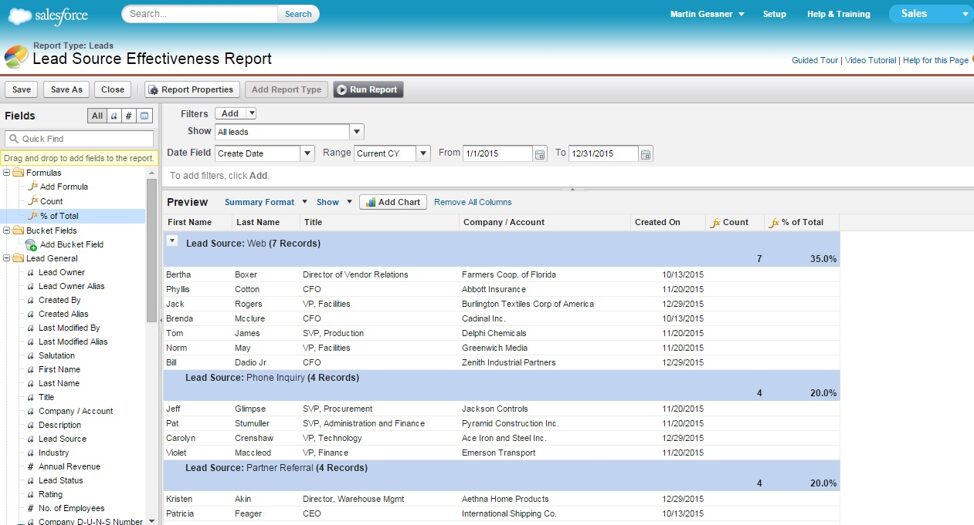Viewport: 974px width, 525px height.
Task: Open the Date Field Create Date dropdown
Action: click(307, 153)
